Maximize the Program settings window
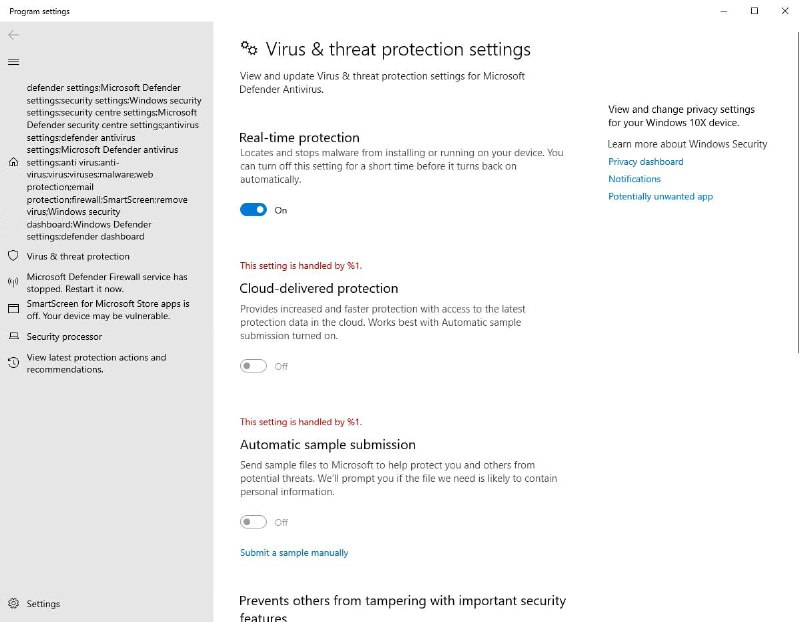This screenshot has width=800, height=622. pos(754,11)
